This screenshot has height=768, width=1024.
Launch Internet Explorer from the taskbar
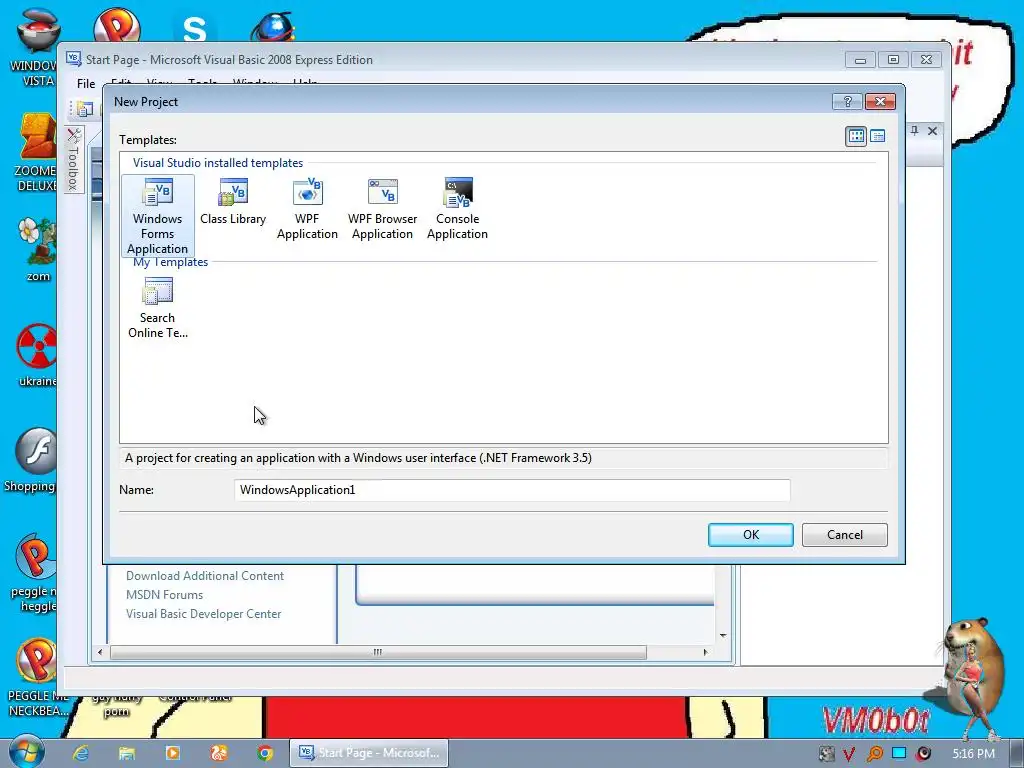pyautogui.click(x=80, y=753)
